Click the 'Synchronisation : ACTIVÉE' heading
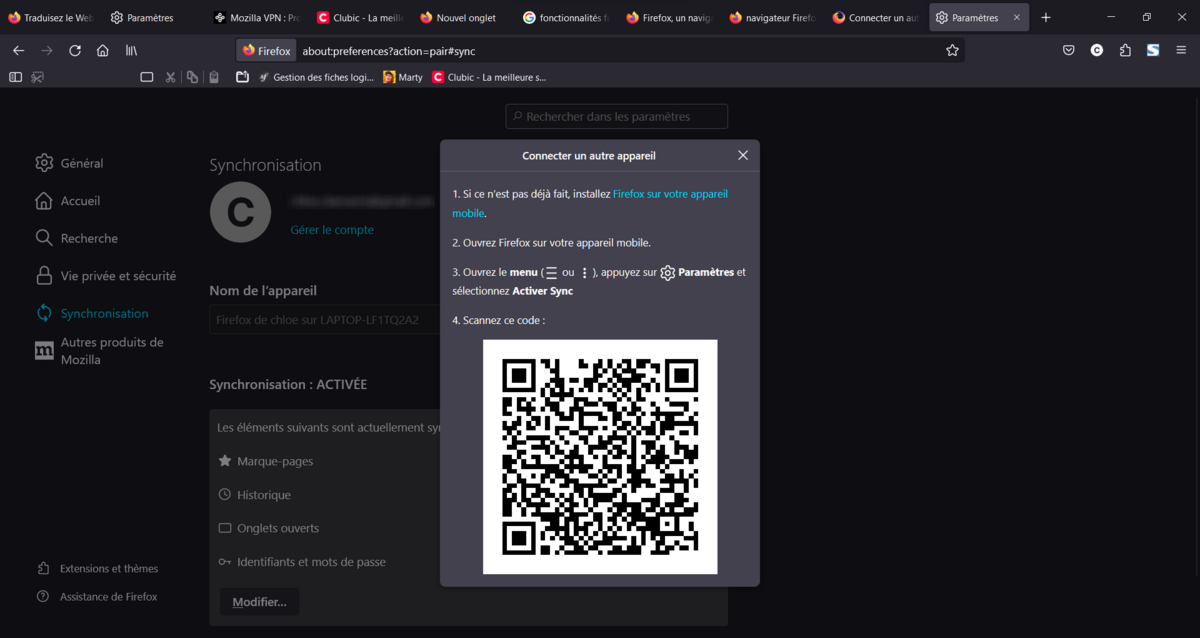Screen dimensions: 1200x638 point(288,385)
